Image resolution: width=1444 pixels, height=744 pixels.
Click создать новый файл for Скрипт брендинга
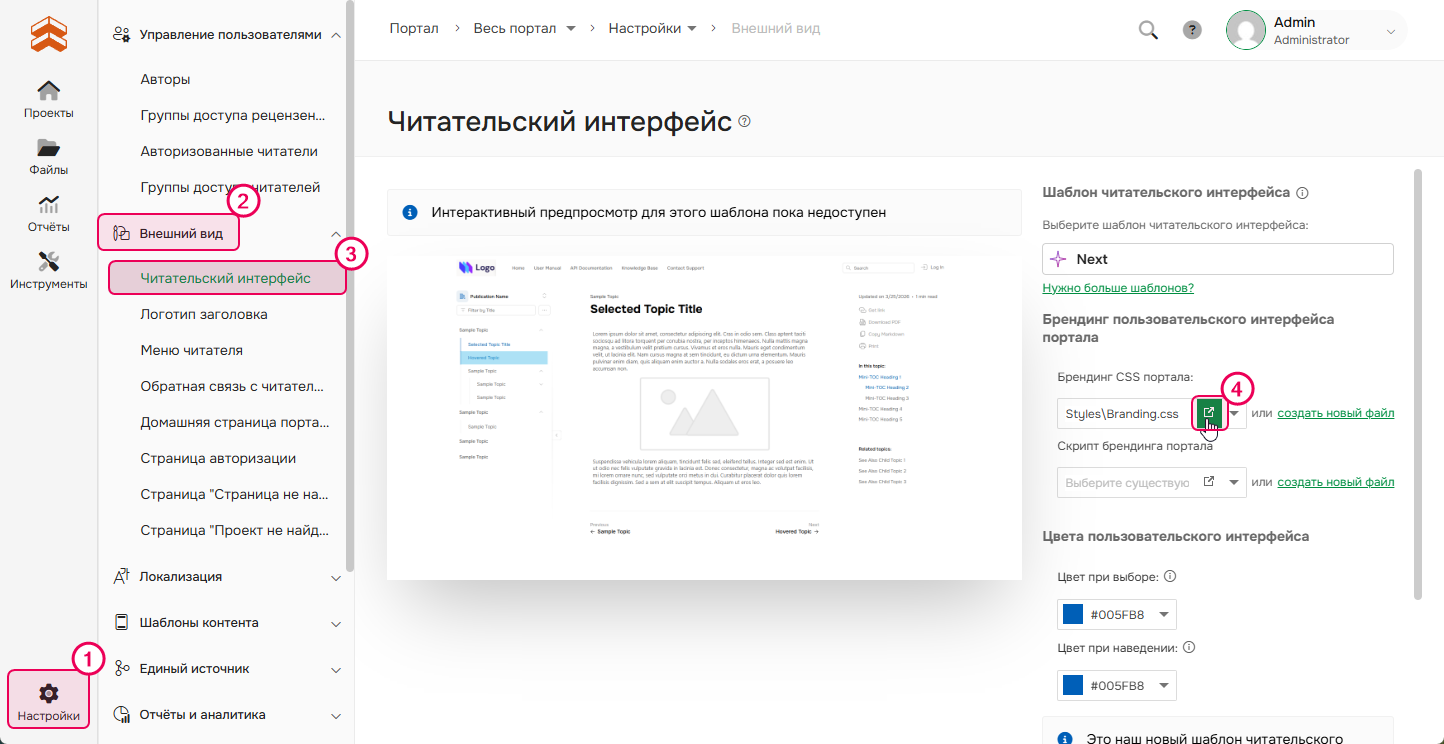tap(1335, 482)
